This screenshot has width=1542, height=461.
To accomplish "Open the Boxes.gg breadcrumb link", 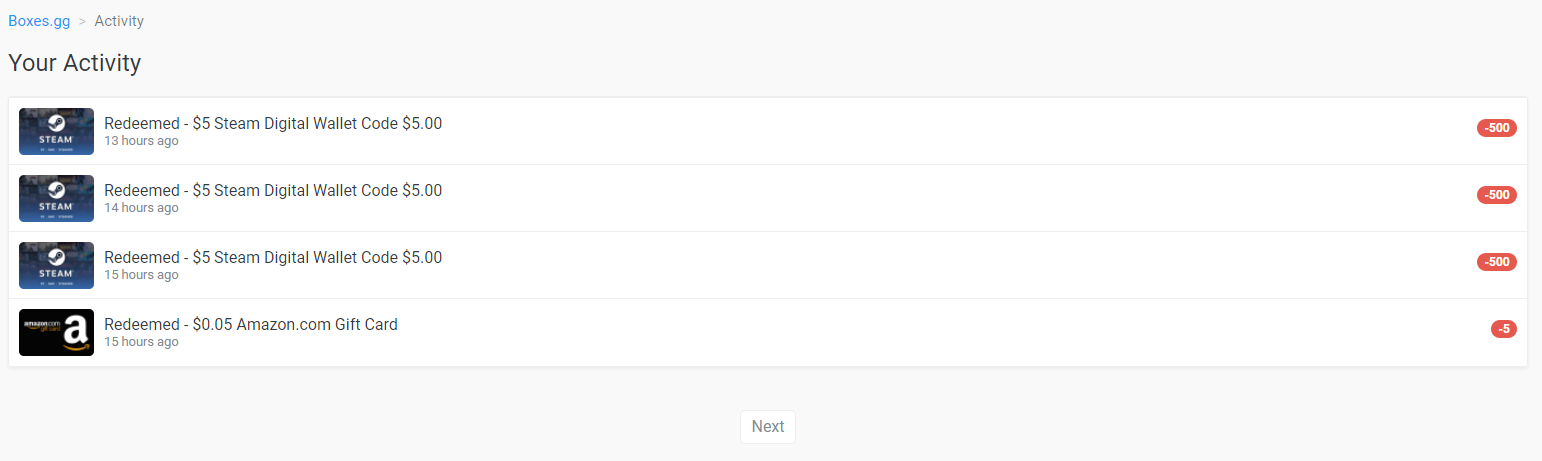I will point(39,21).
